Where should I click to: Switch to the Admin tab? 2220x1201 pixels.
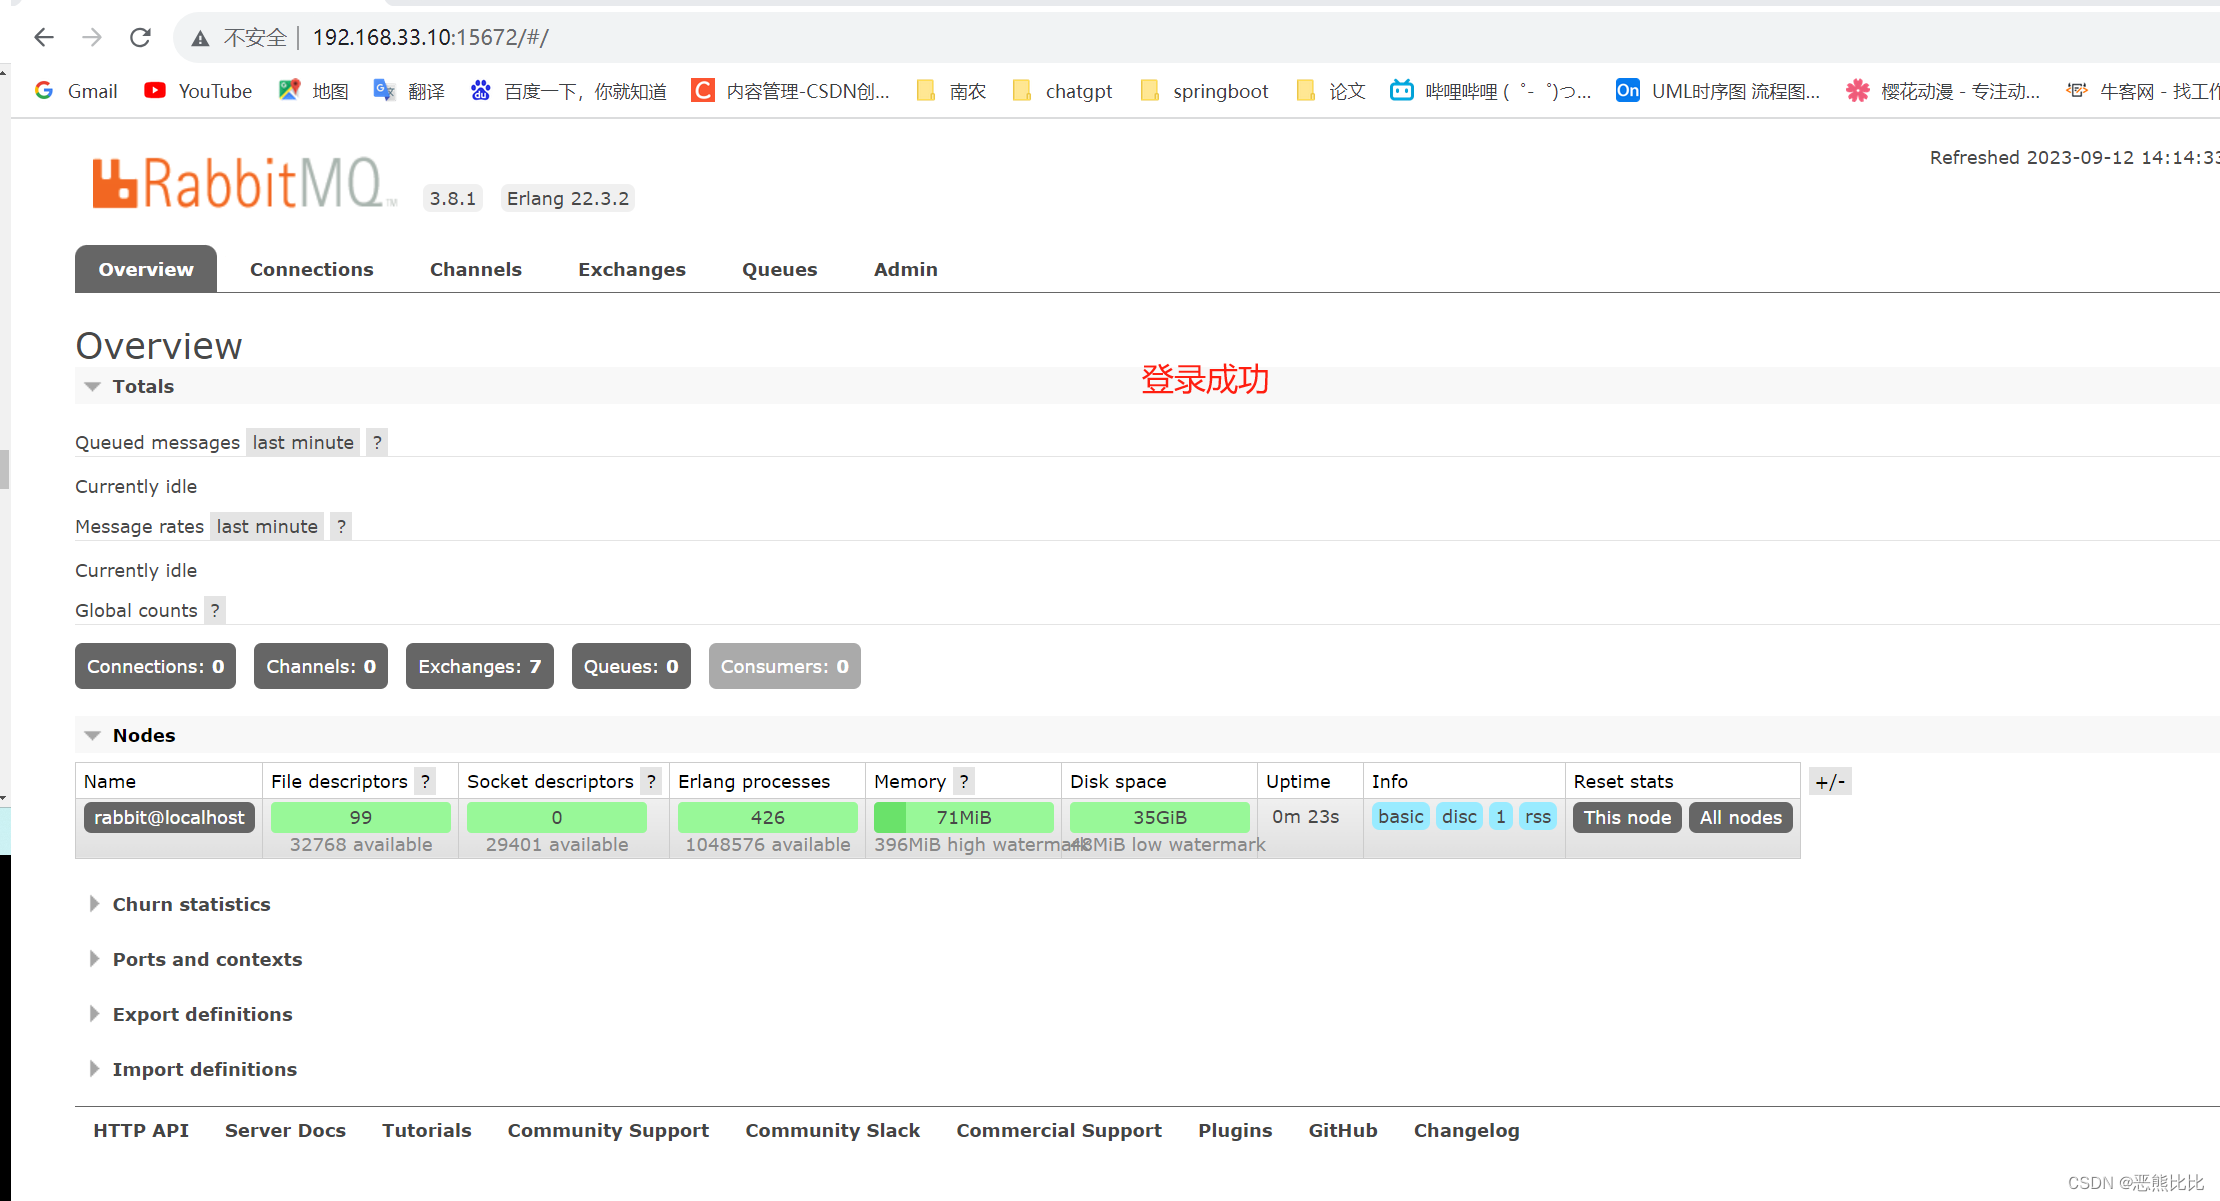coord(906,269)
